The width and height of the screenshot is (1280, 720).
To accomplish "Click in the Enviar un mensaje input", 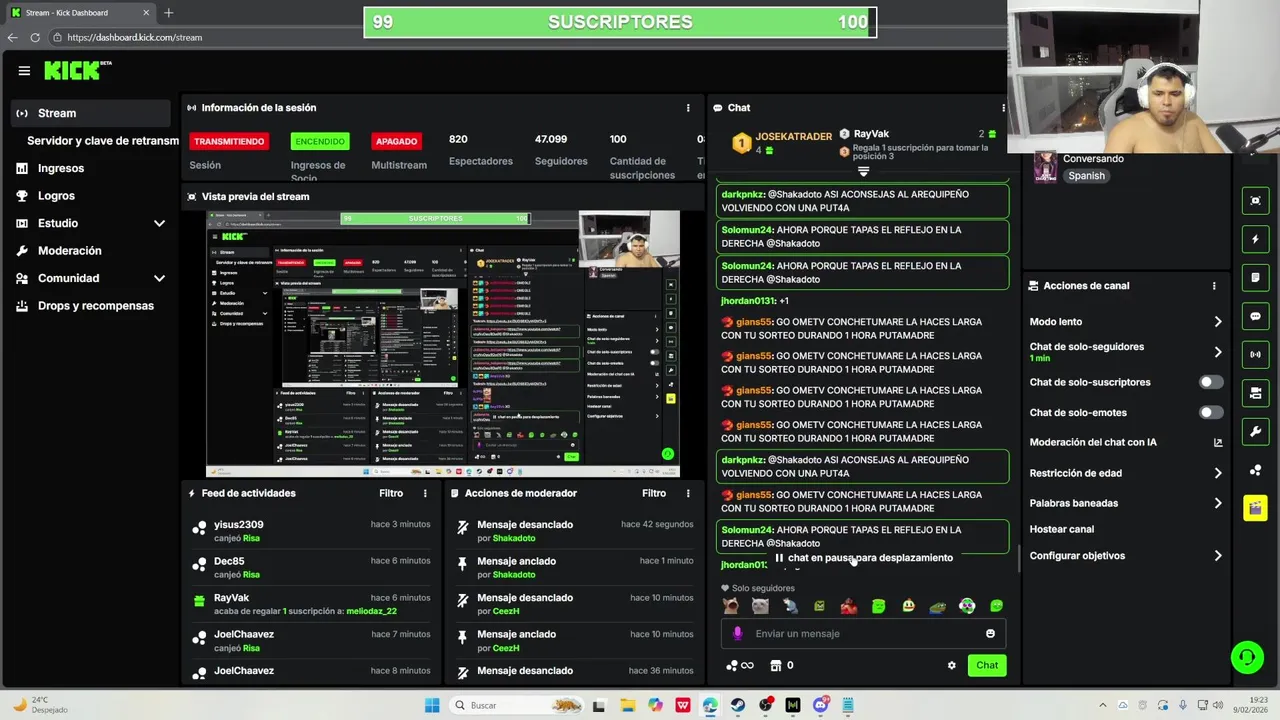I will 864,633.
